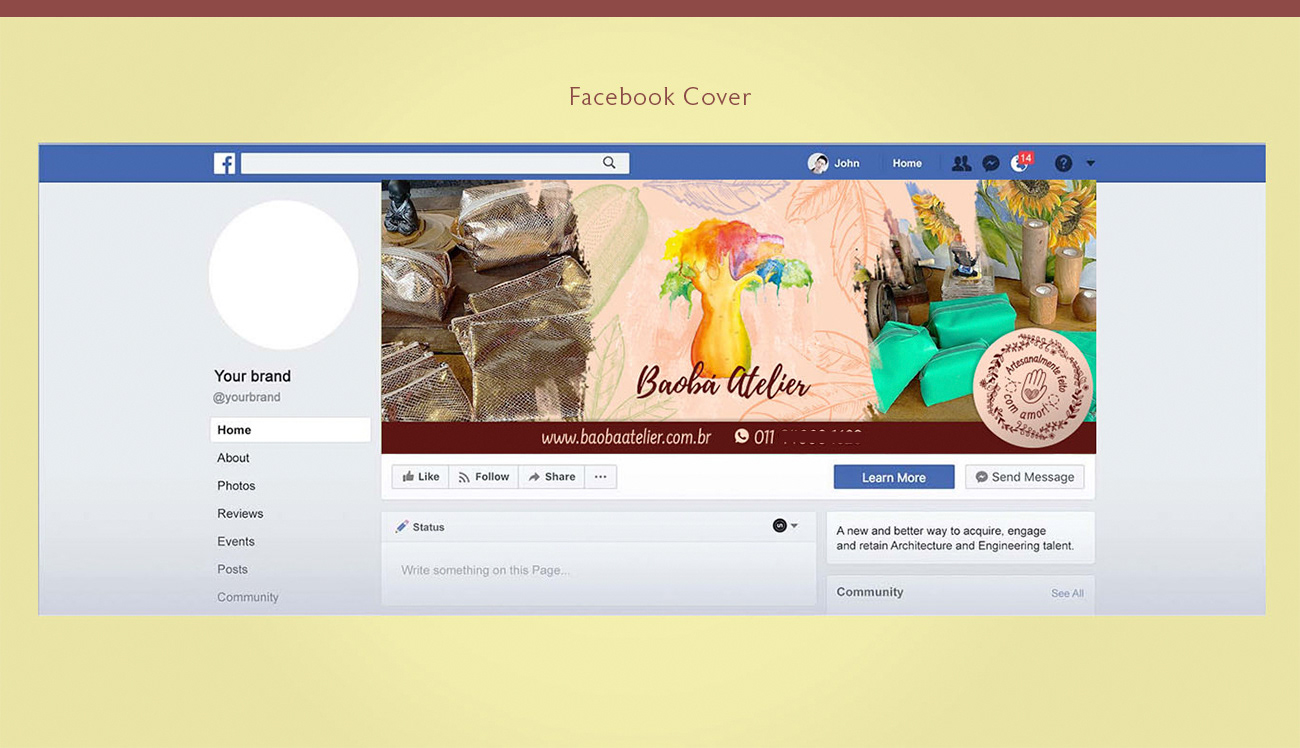The width and height of the screenshot is (1300, 748).
Task: Open the help question mark icon
Action: pyautogui.click(x=1063, y=163)
